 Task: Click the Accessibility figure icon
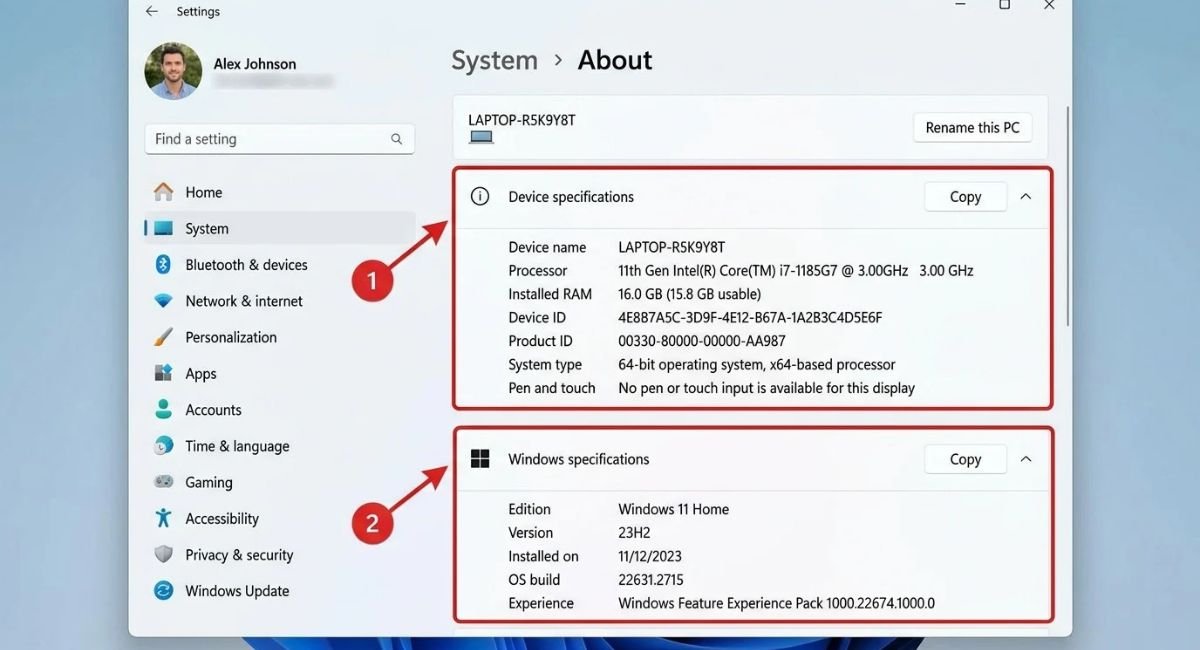[163, 518]
